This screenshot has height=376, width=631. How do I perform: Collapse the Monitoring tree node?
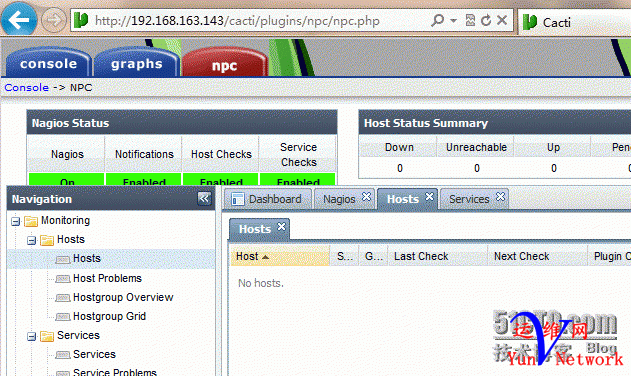[15, 221]
